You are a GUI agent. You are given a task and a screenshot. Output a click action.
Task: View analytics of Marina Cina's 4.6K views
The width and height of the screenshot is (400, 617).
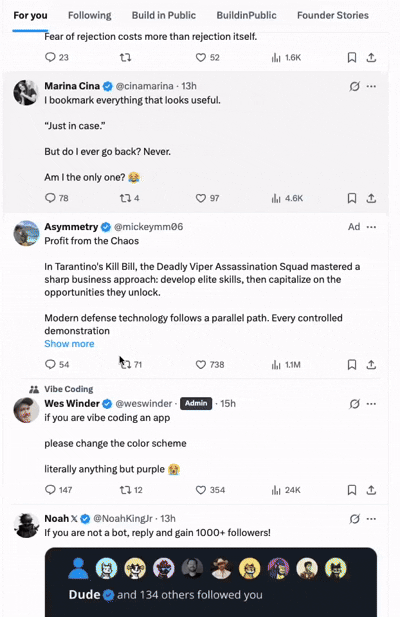pos(288,198)
